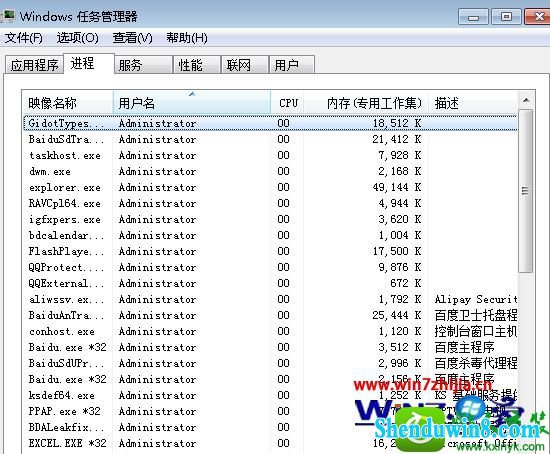Click the vertical scrollbar thumb
Viewport: 550px width, 454px height.
click(525, 191)
